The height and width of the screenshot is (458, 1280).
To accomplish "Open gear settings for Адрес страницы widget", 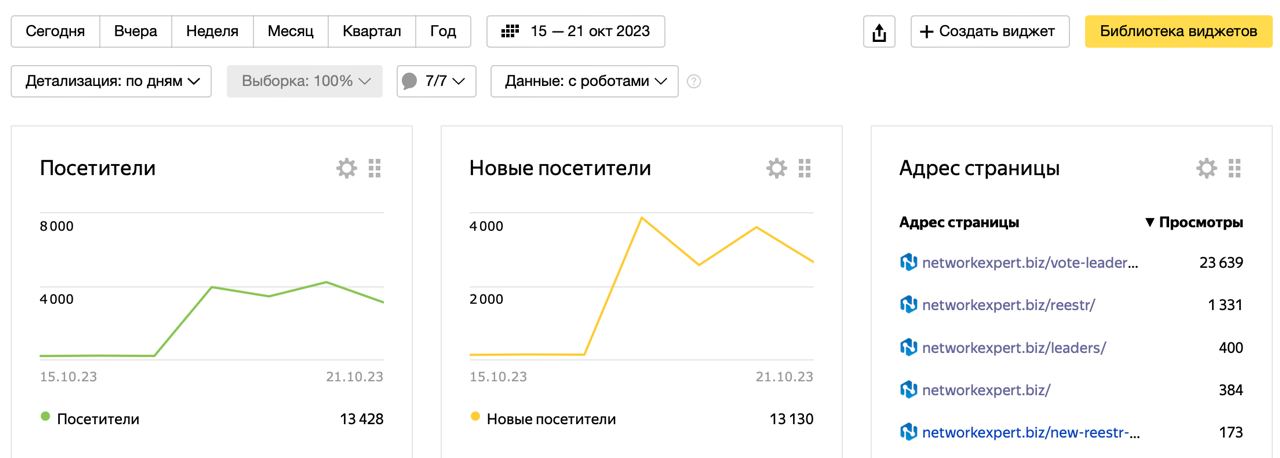I will (1206, 168).
